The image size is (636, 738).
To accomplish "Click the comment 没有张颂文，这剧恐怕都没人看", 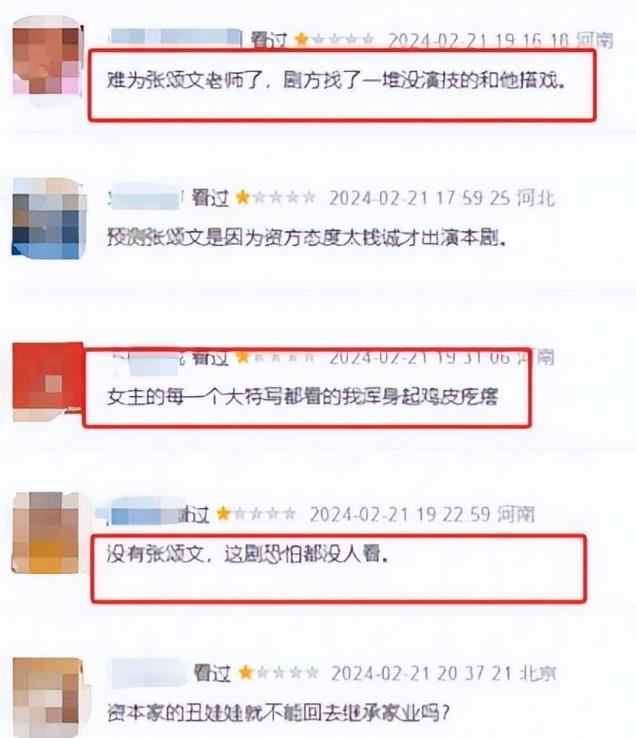I will (x=248, y=554).
